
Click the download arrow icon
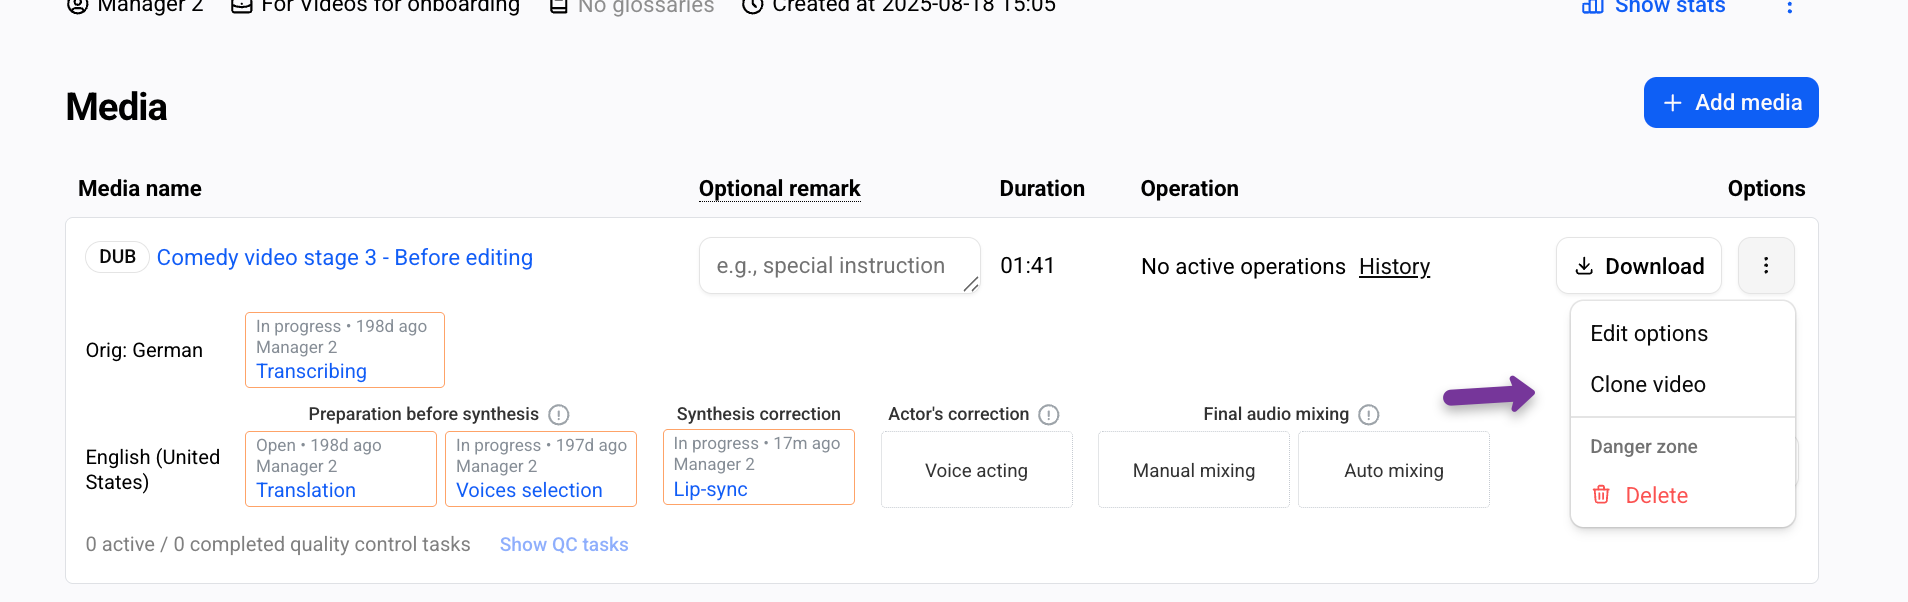(x=1584, y=266)
